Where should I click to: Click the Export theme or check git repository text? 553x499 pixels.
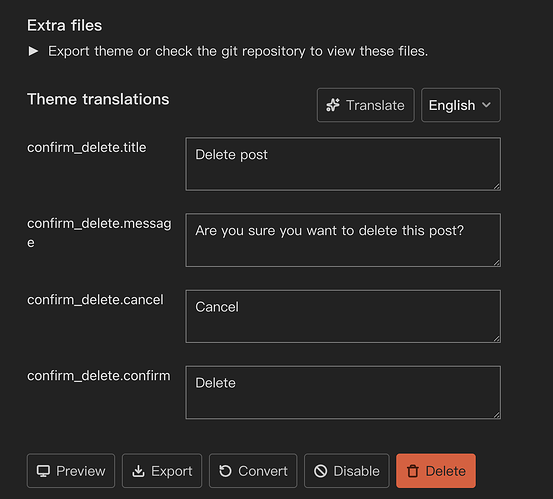coord(238,51)
